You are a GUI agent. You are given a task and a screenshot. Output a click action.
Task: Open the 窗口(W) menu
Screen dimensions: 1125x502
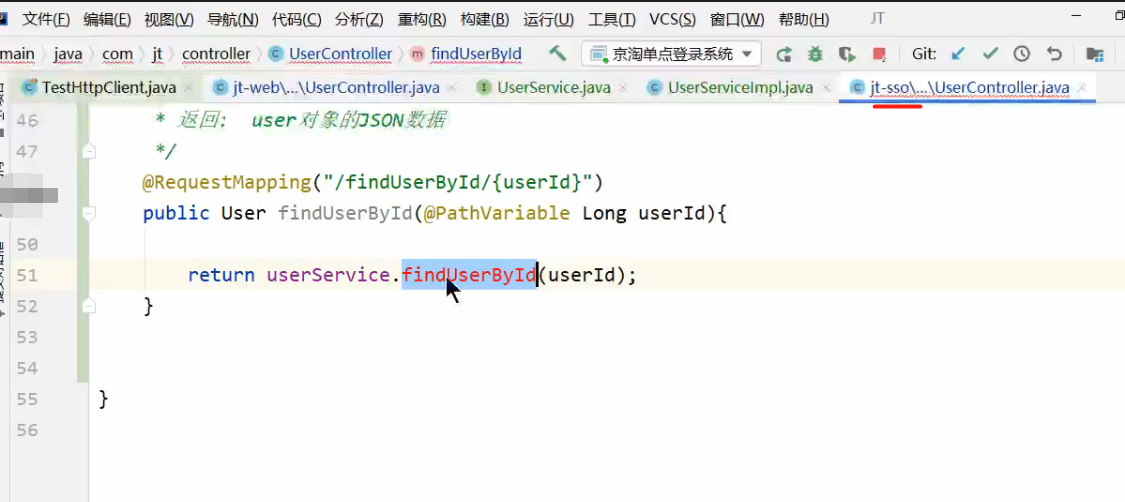737,19
